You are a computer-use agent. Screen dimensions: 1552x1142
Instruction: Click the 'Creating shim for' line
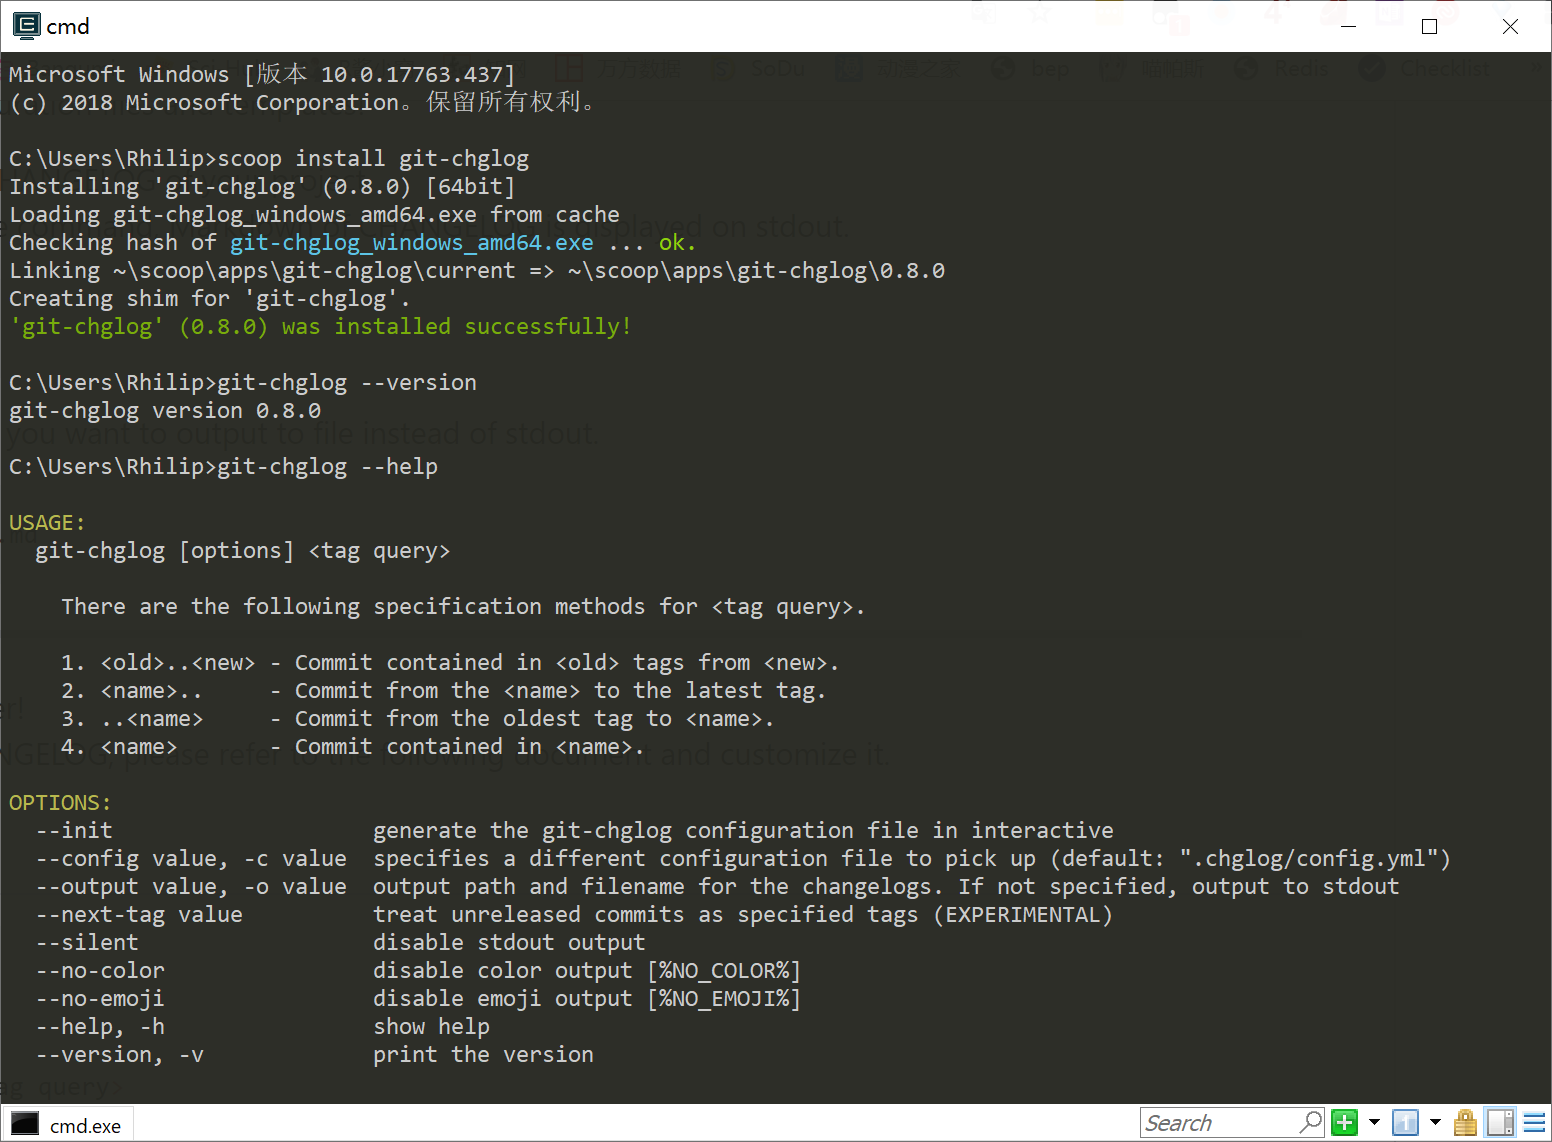209,298
